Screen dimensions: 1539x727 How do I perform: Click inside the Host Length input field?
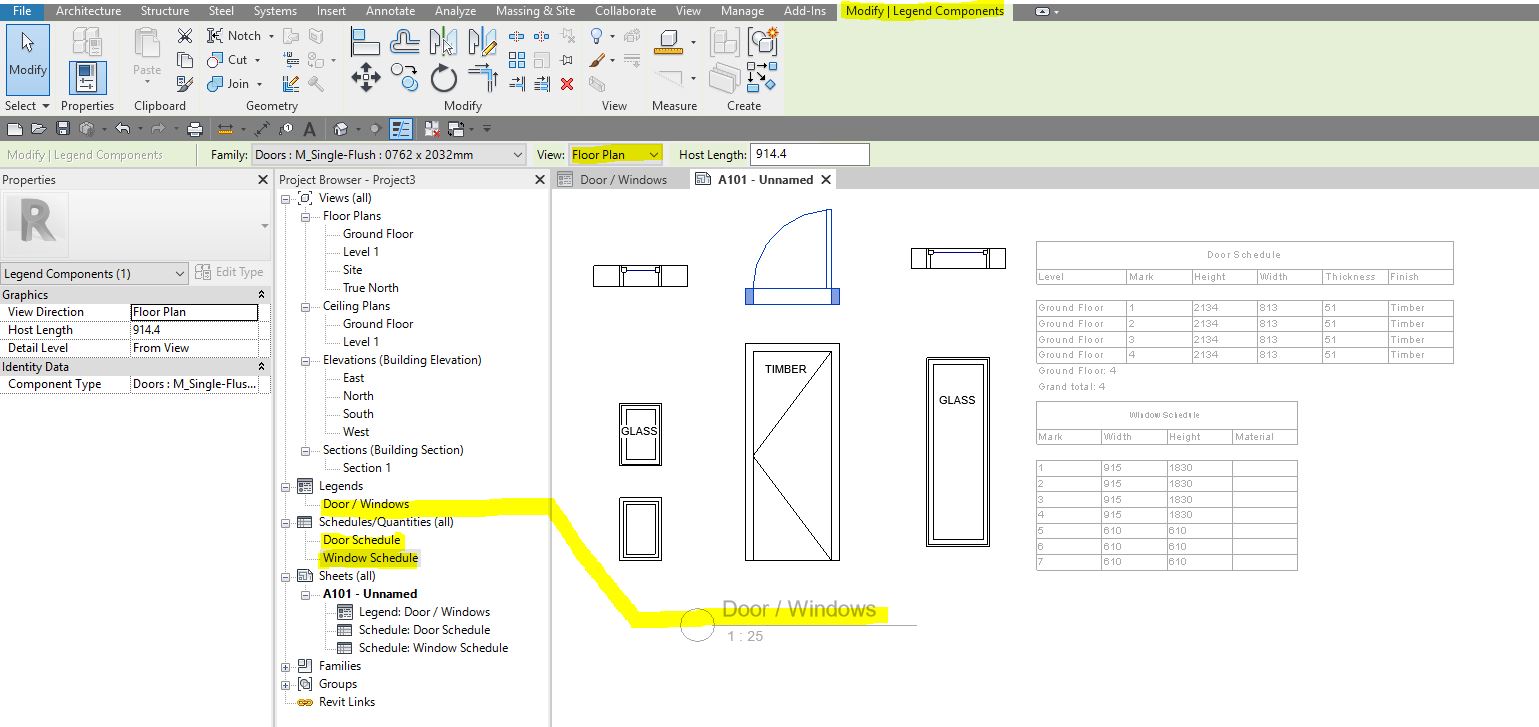[810, 154]
